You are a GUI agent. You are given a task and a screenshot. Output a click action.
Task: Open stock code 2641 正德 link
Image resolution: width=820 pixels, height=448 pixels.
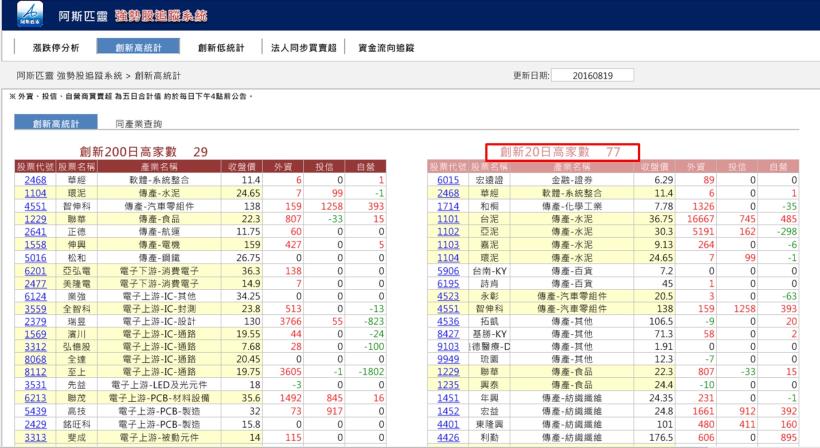tap(35, 232)
